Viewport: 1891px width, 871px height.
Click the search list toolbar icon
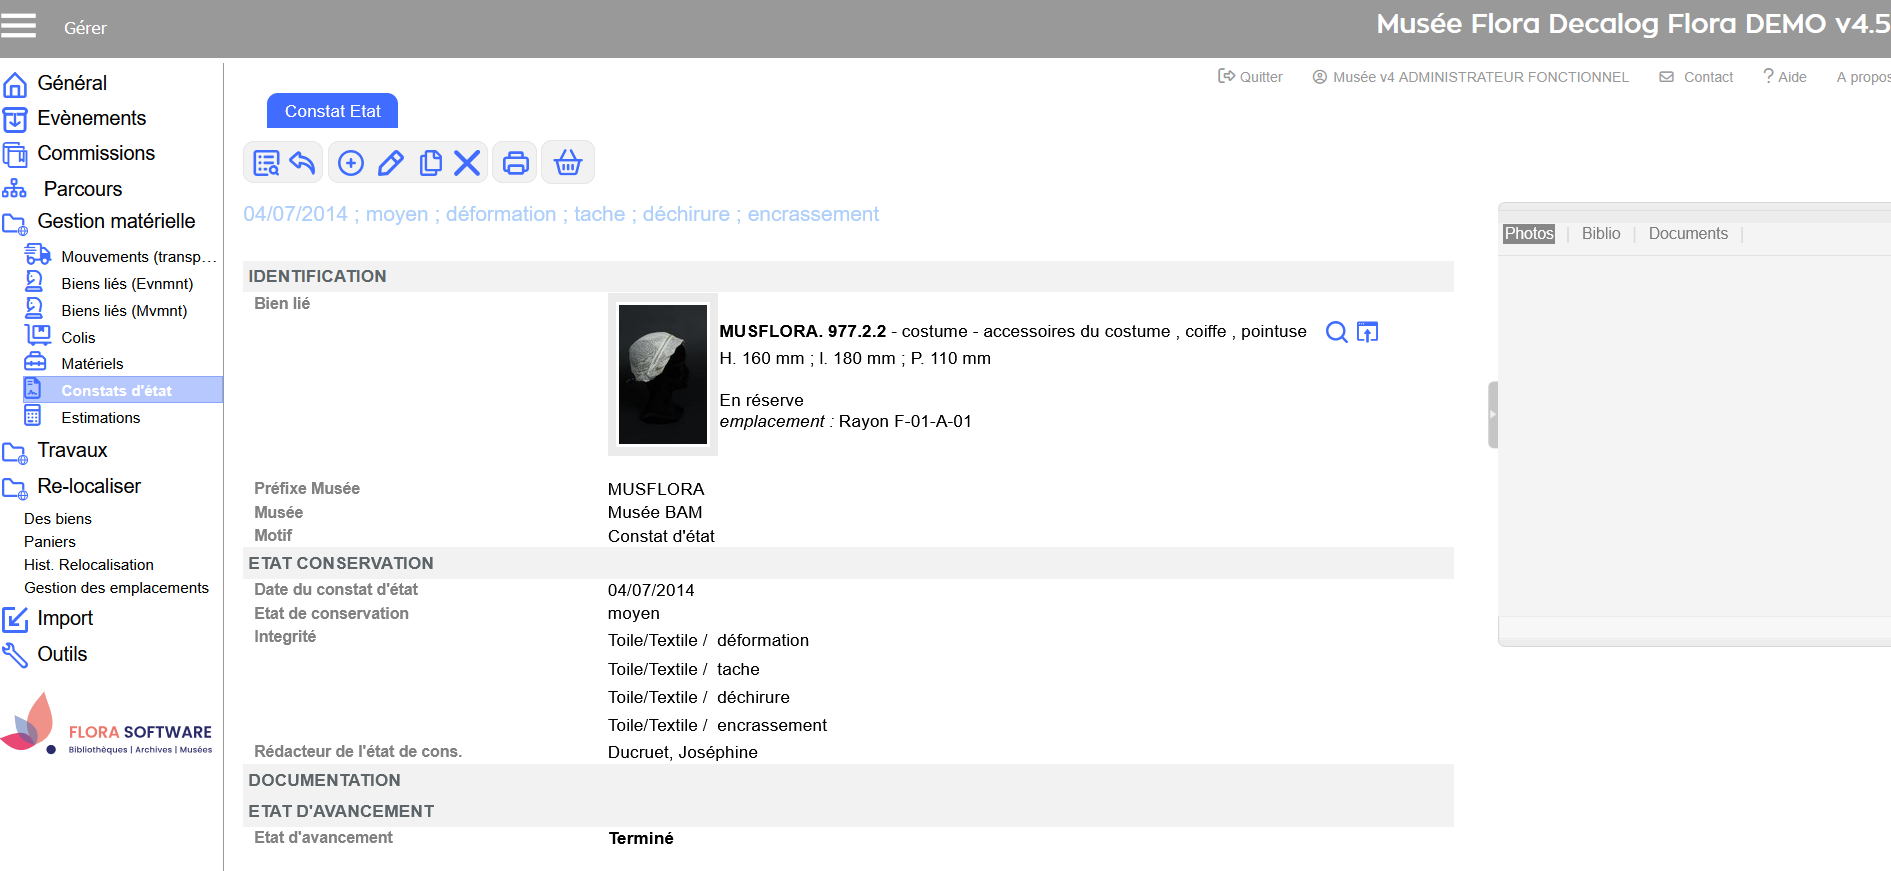266,163
